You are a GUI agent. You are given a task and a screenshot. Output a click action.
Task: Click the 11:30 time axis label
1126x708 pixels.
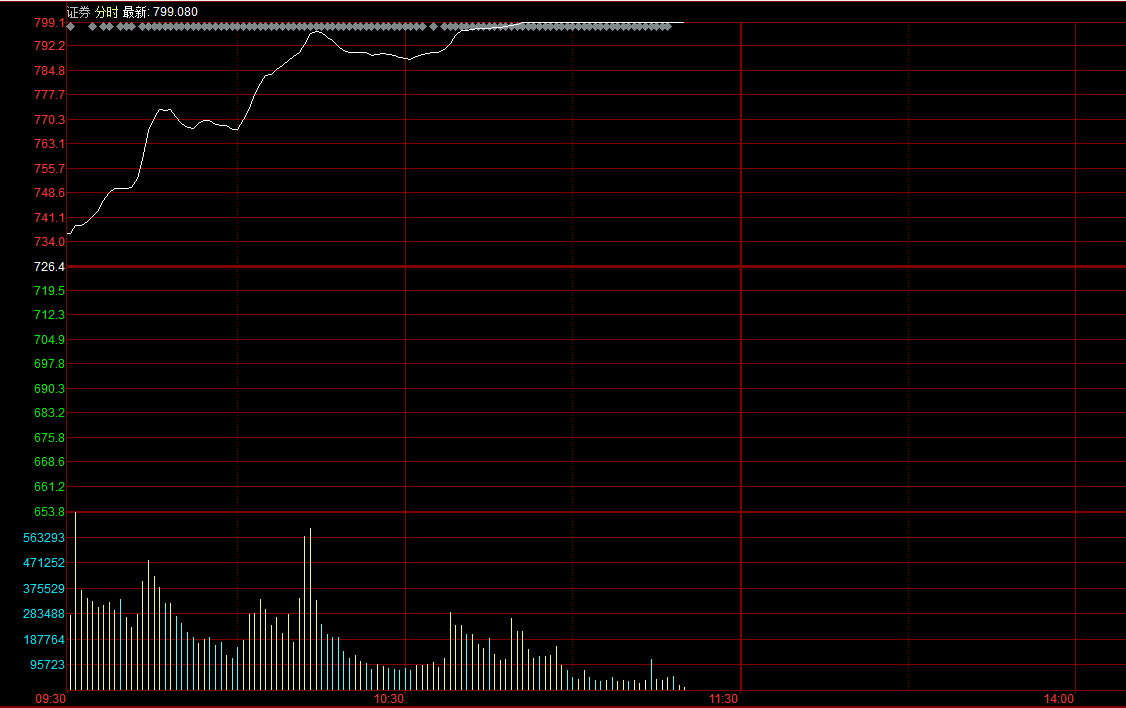(x=723, y=699)
